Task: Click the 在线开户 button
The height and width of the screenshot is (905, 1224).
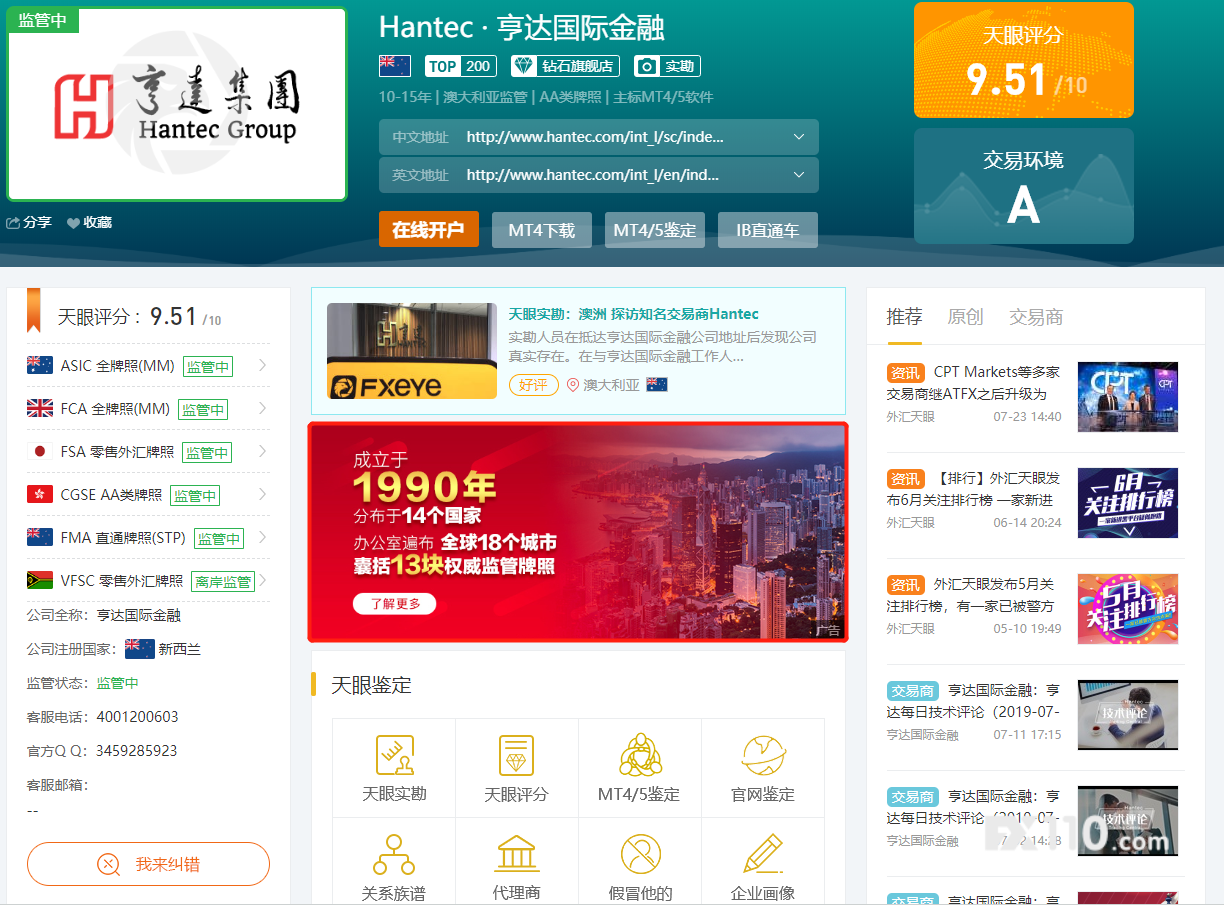Action: 429,230
